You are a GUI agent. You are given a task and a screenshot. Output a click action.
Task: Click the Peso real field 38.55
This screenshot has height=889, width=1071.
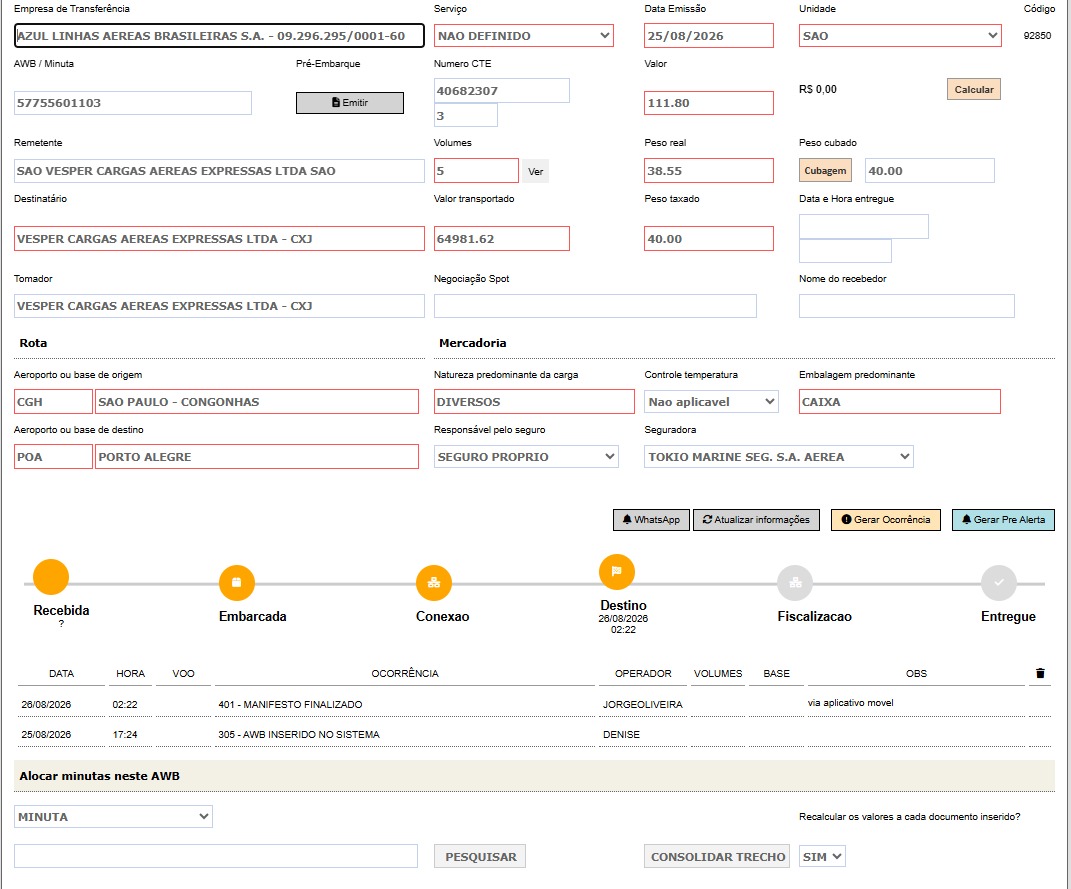click(x=709, y=171)
